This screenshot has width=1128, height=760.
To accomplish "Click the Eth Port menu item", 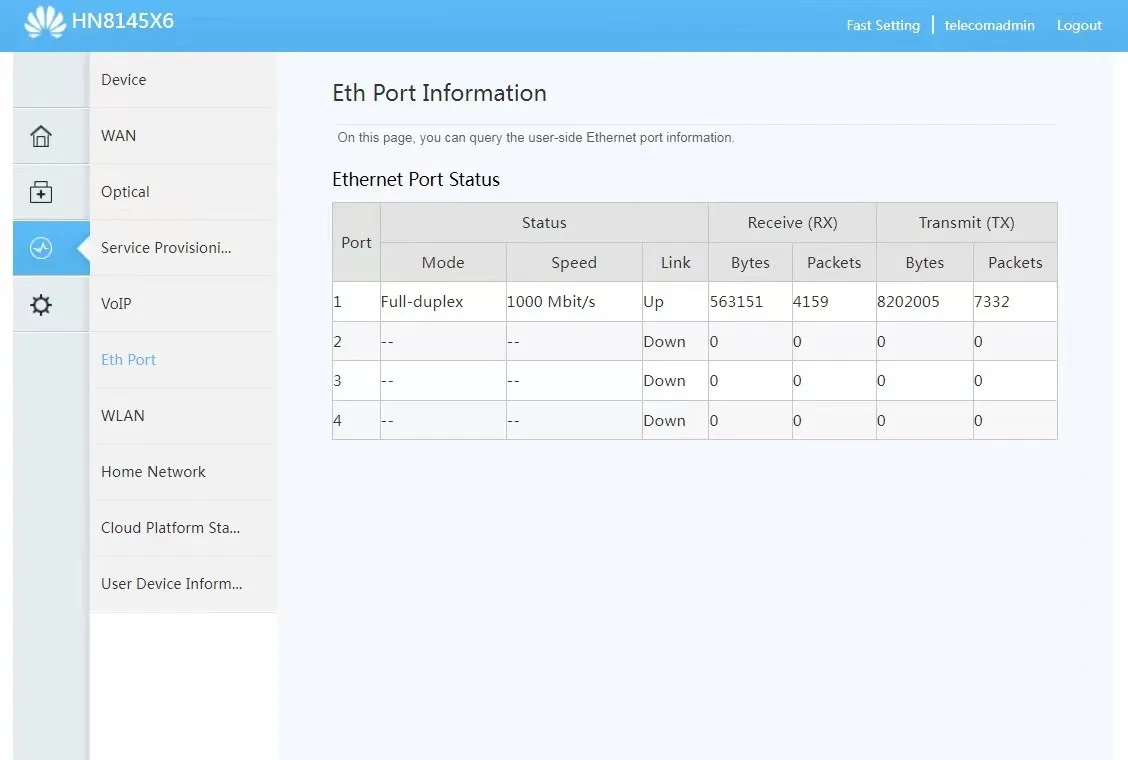I will pyautogui.click(x=128, y=360).
